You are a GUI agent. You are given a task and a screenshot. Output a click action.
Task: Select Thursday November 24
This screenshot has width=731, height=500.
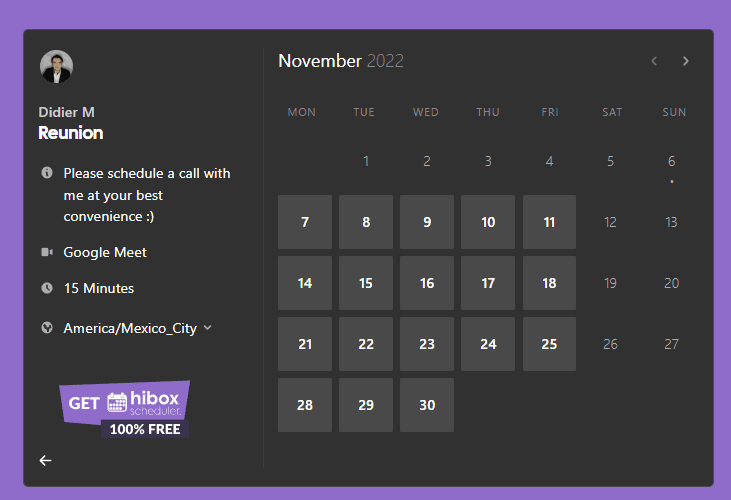click(x=488, y=344)
